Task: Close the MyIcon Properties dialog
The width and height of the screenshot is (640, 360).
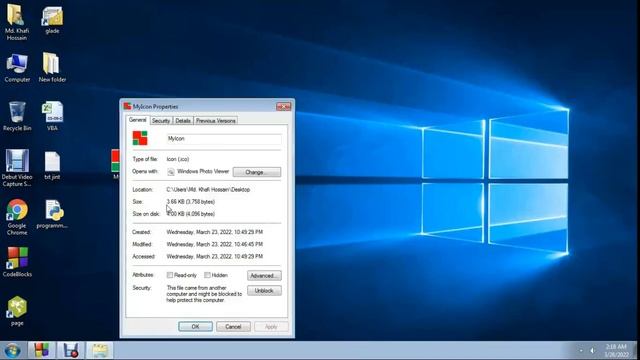Action: (284, 107)
